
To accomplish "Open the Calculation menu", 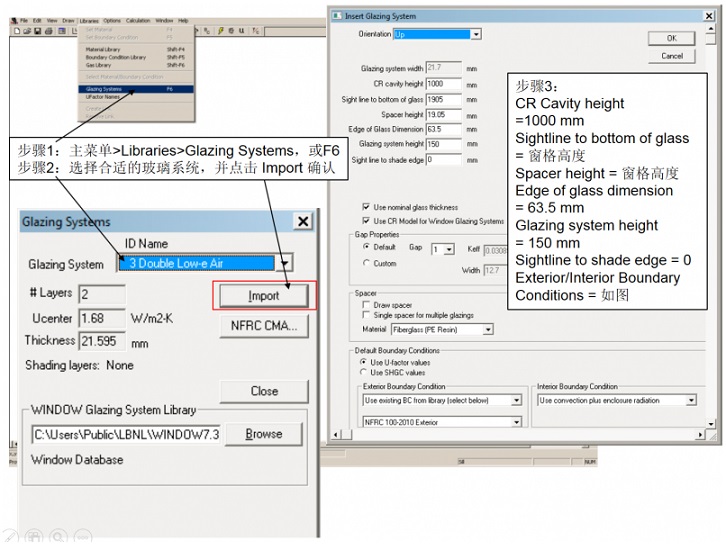I will (x=138, y=20).
